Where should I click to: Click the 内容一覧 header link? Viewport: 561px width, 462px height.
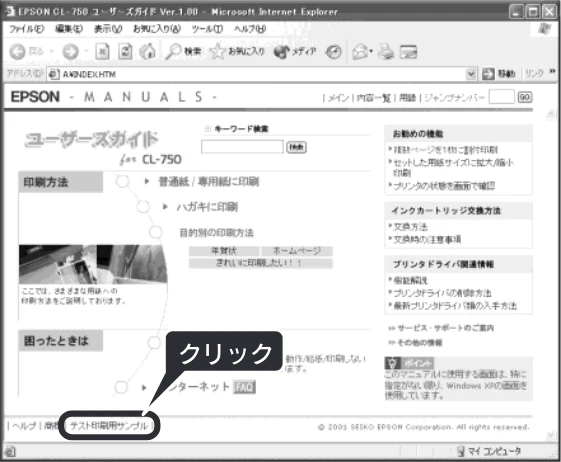(x=374, y=97)
